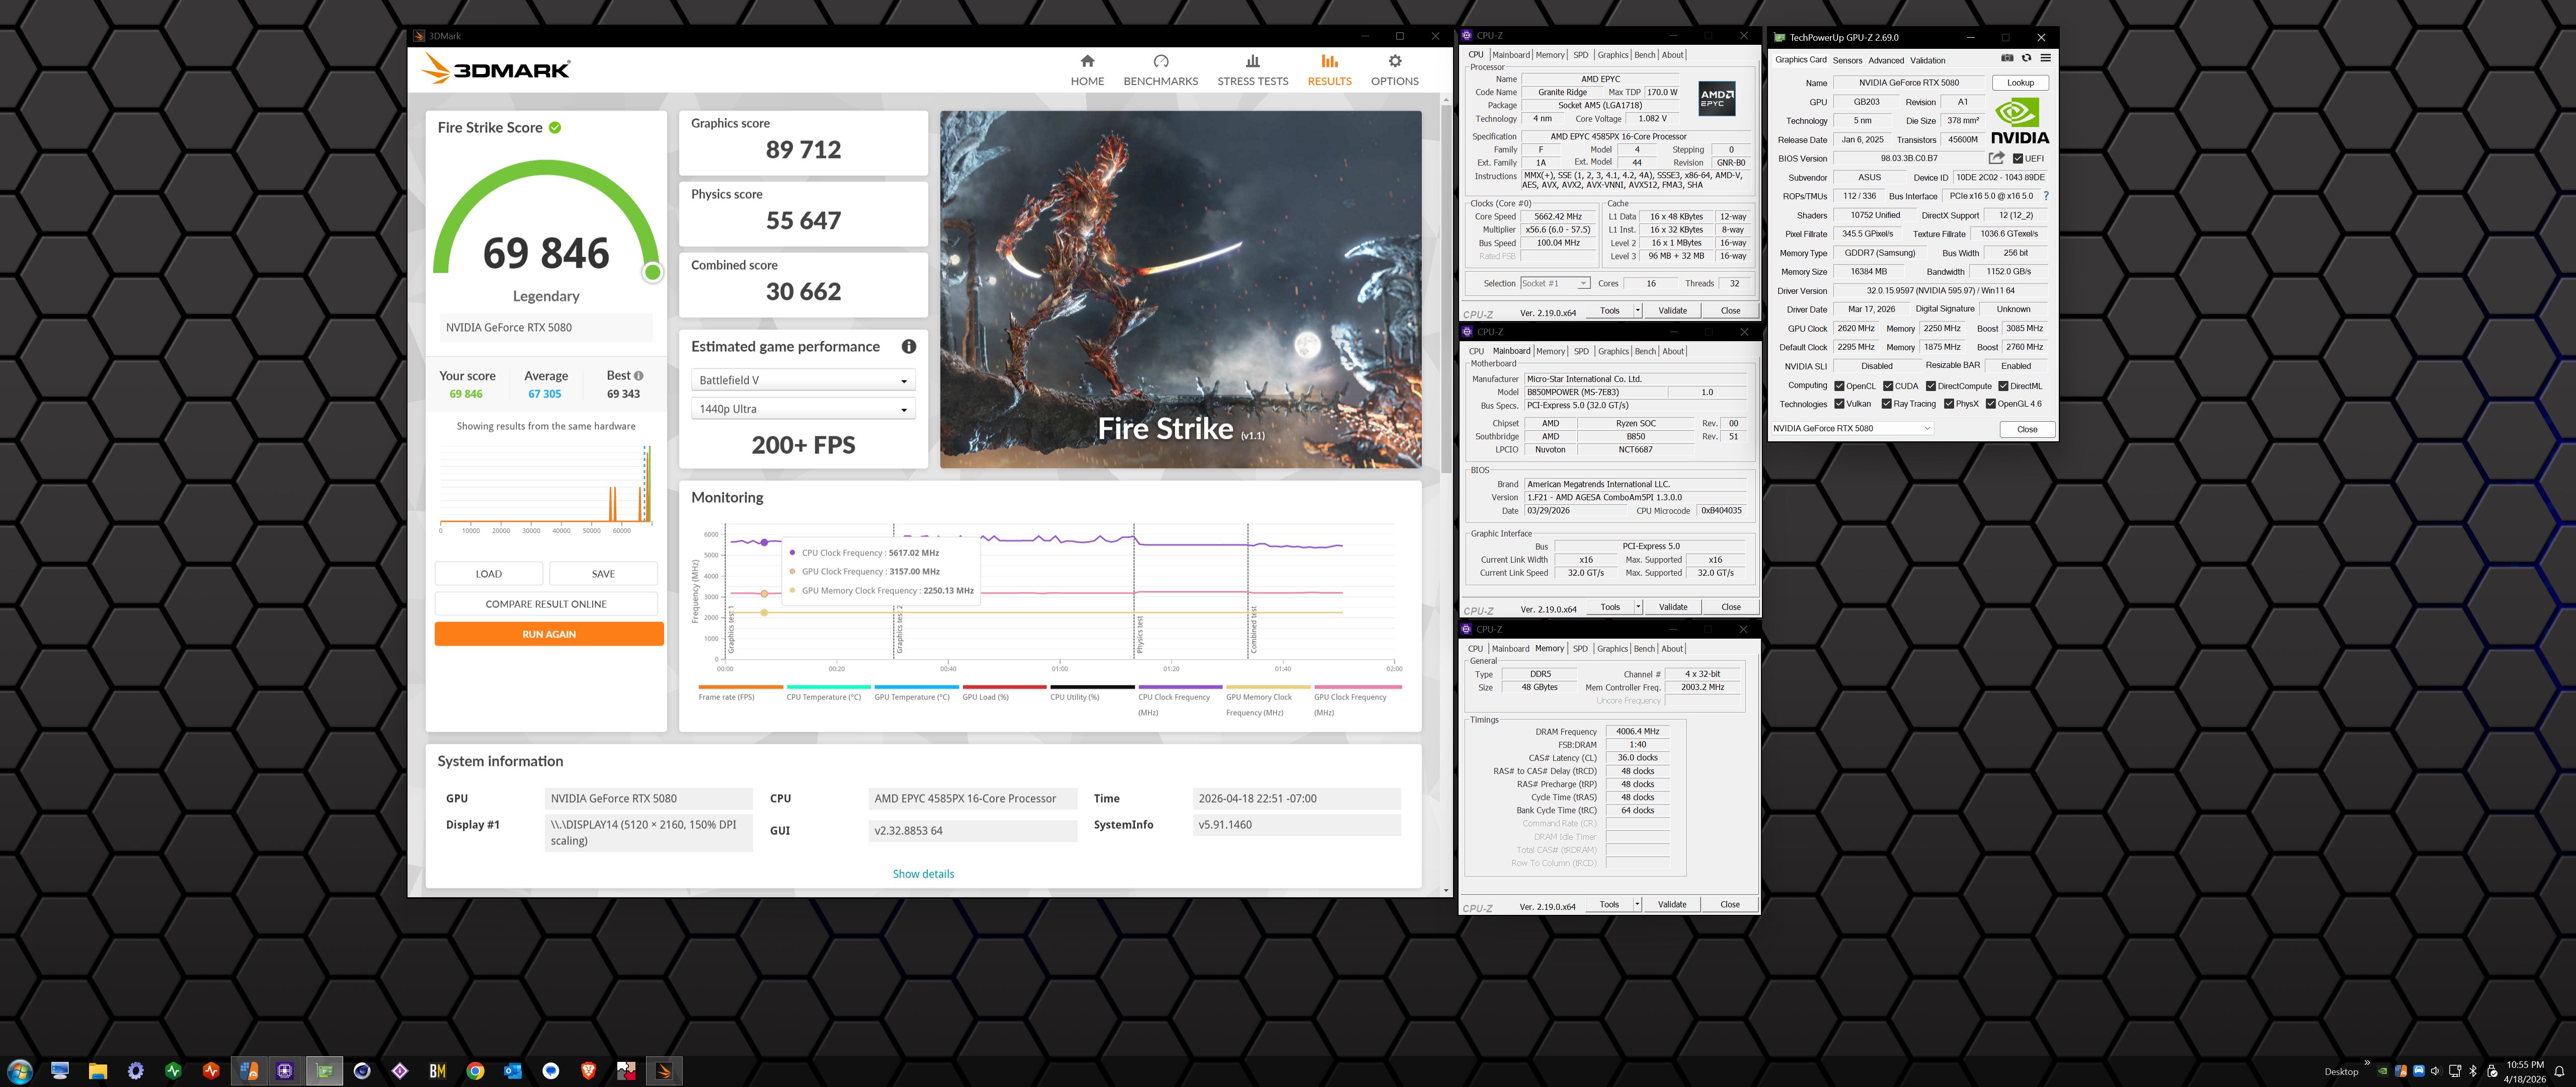The height and width of the screenshot is (1087, 2576).
Task: Click GPU-Z screenshot camera icon
Action: click(x=2006, y=58)
